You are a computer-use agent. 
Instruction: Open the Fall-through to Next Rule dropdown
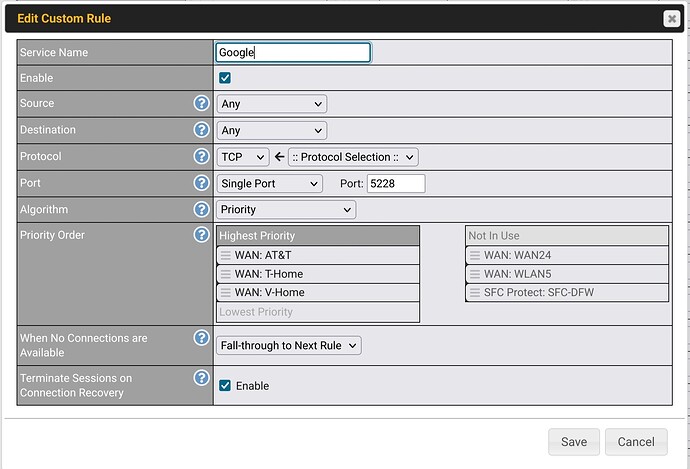click(x=288, y=345)
